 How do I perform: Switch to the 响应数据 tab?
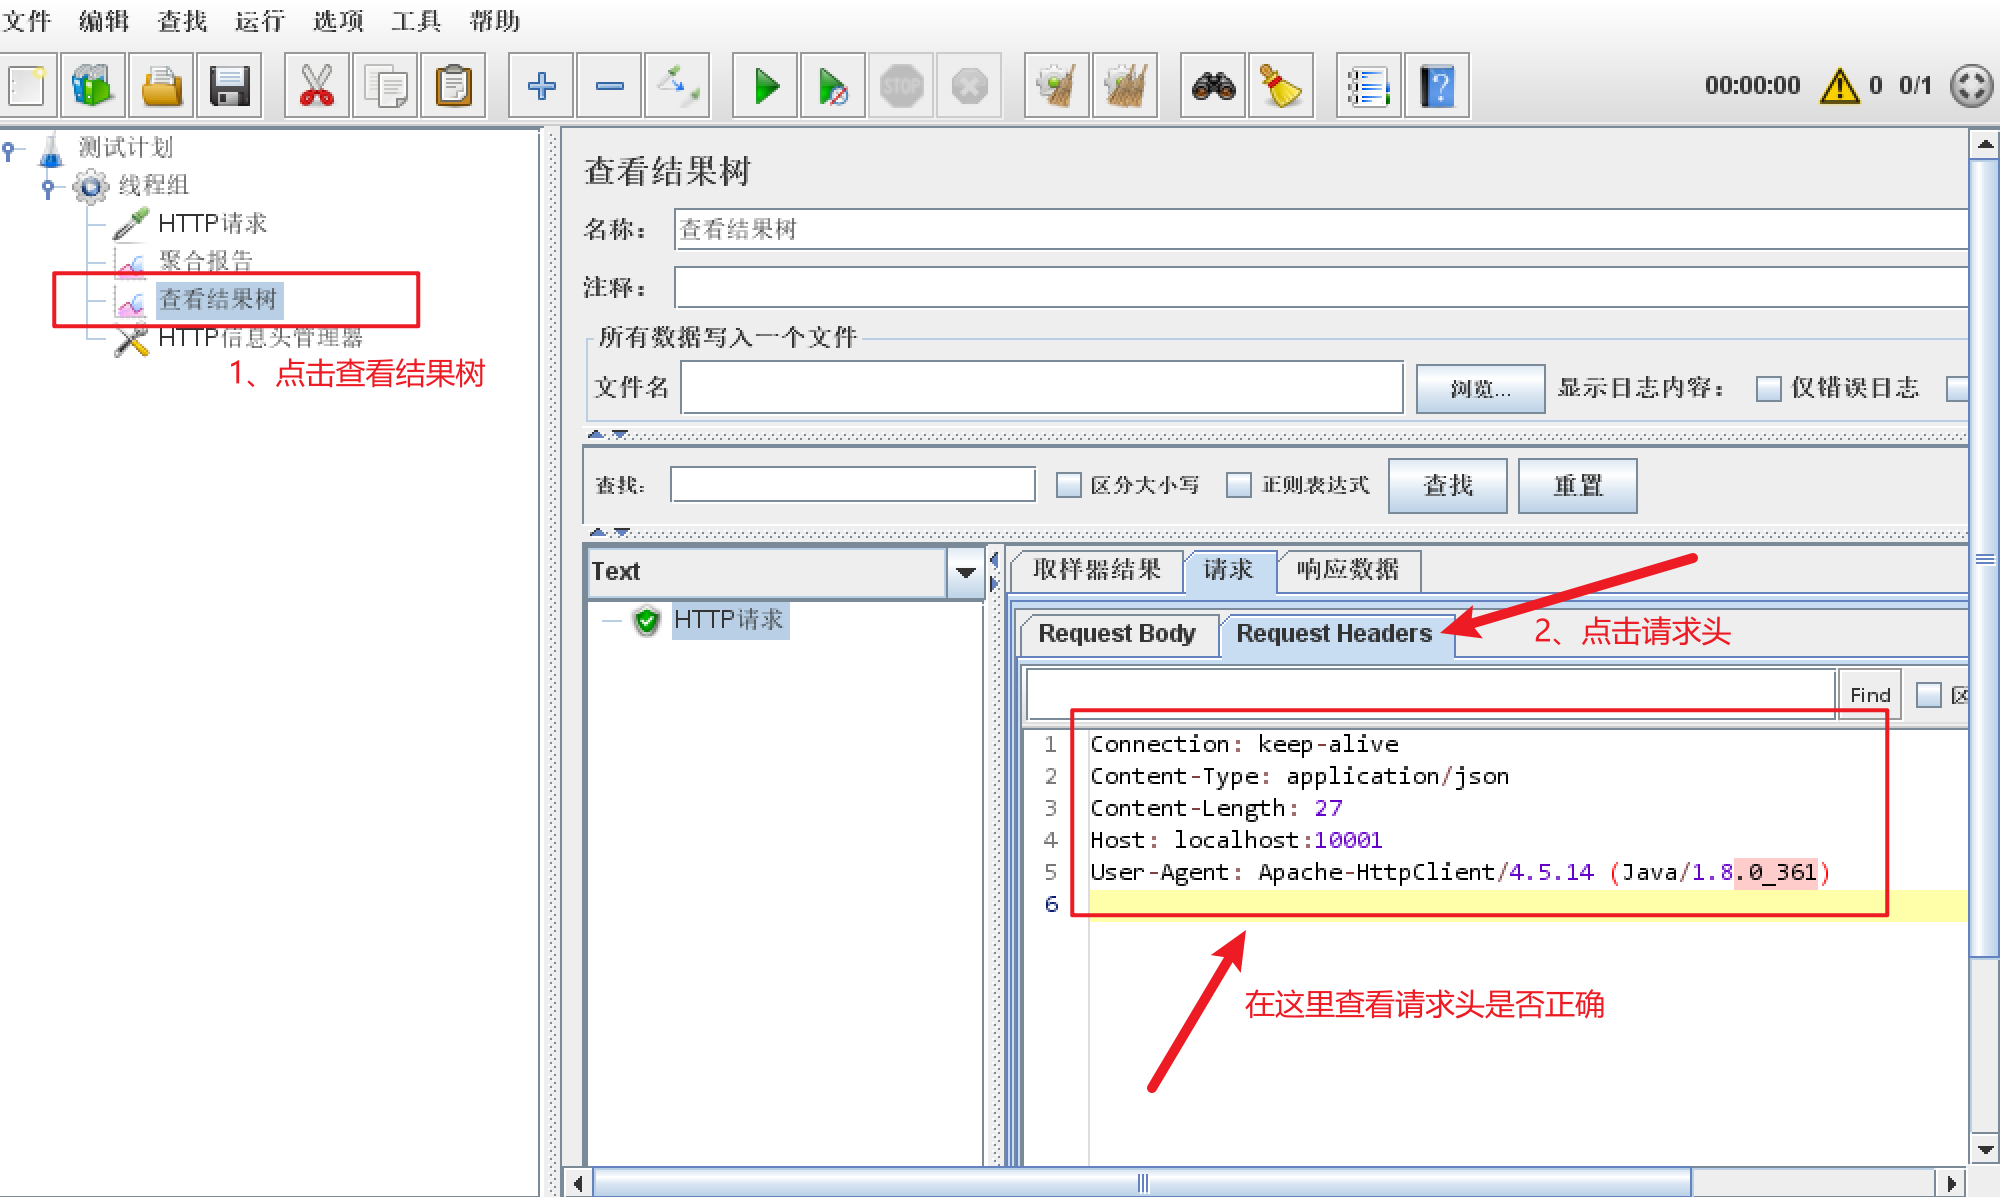[x=1347, y=570]
